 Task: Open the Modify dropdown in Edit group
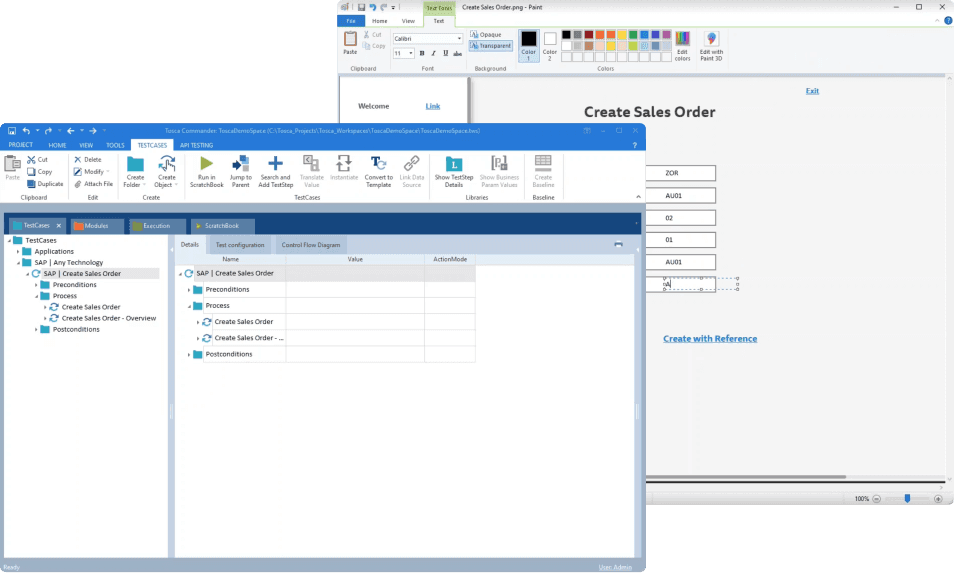108,172
